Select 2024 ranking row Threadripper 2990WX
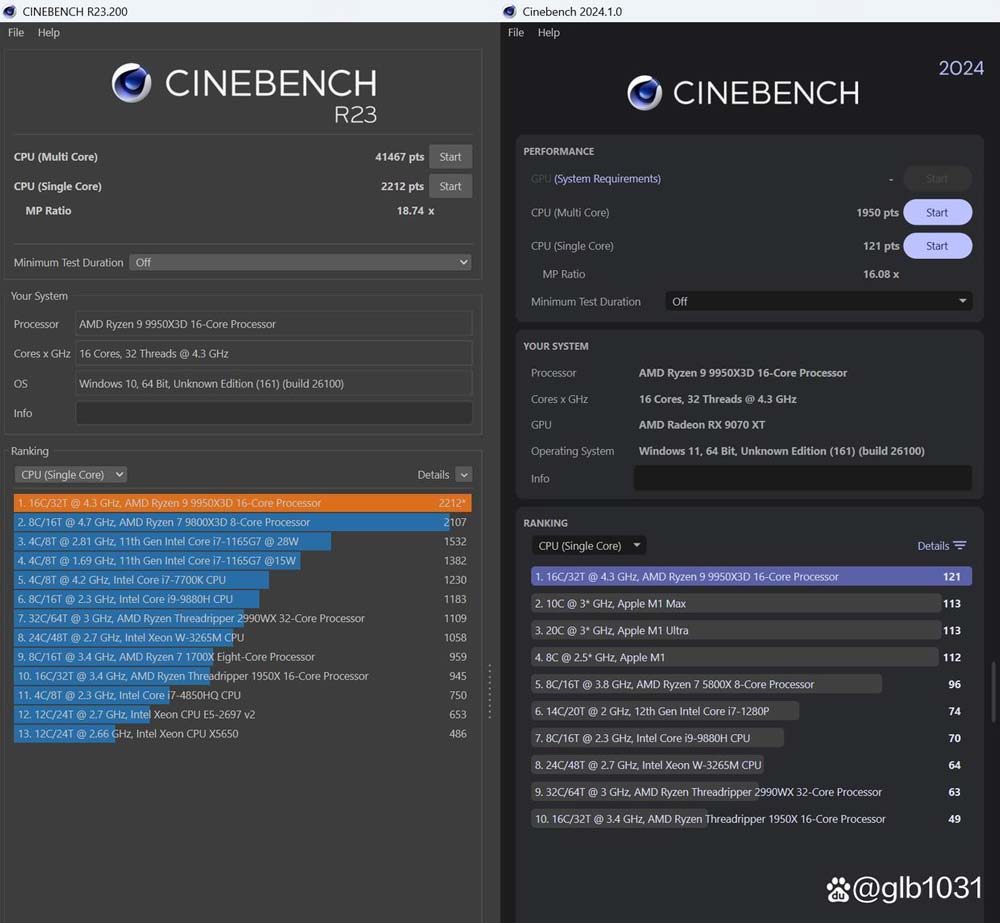 (x=751, y=792)
